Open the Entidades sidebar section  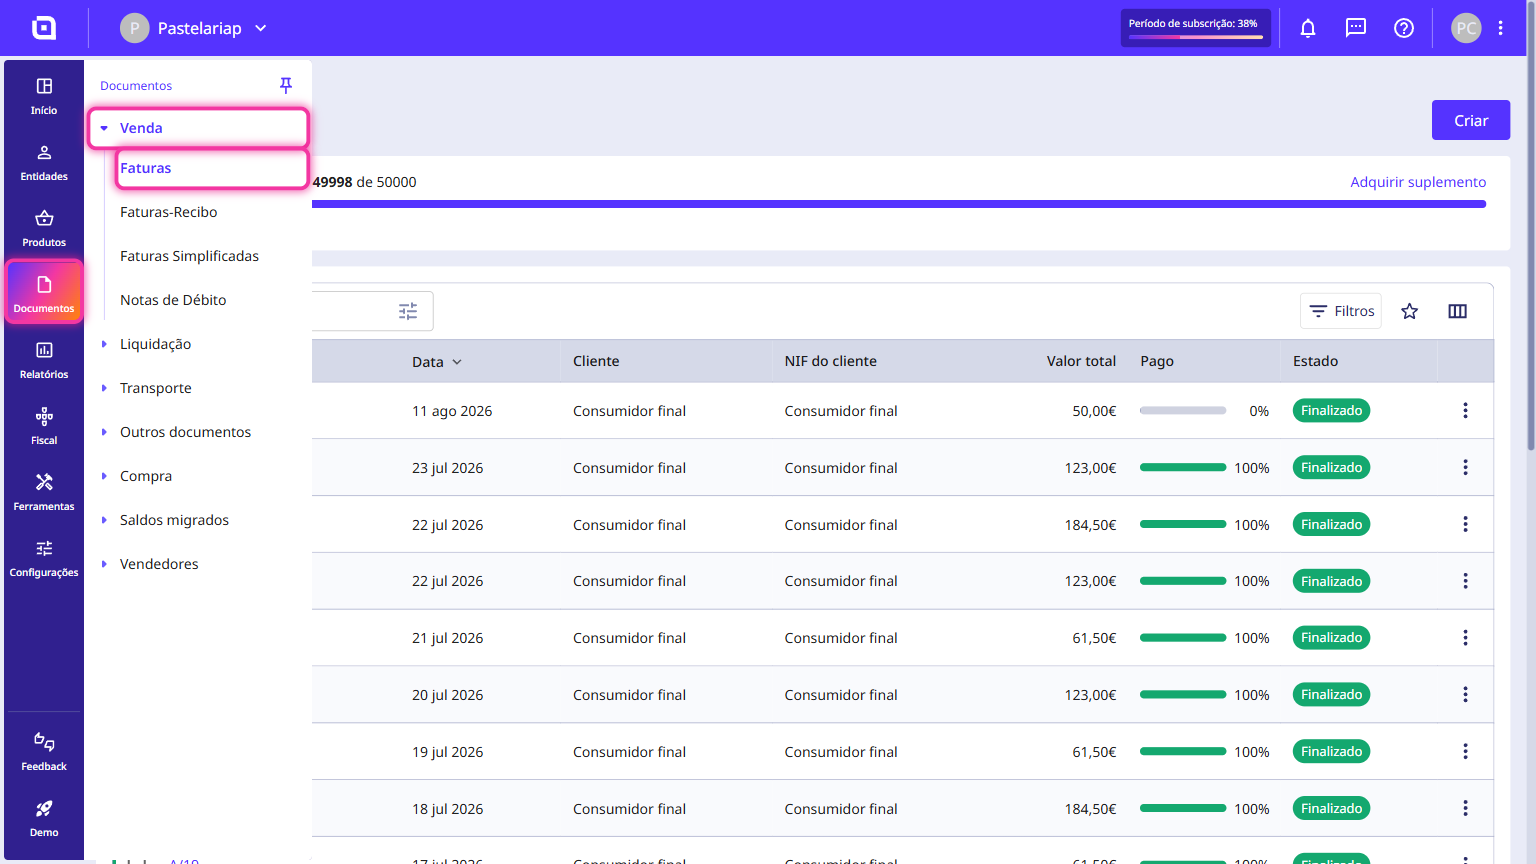click(x=44, y=162)
